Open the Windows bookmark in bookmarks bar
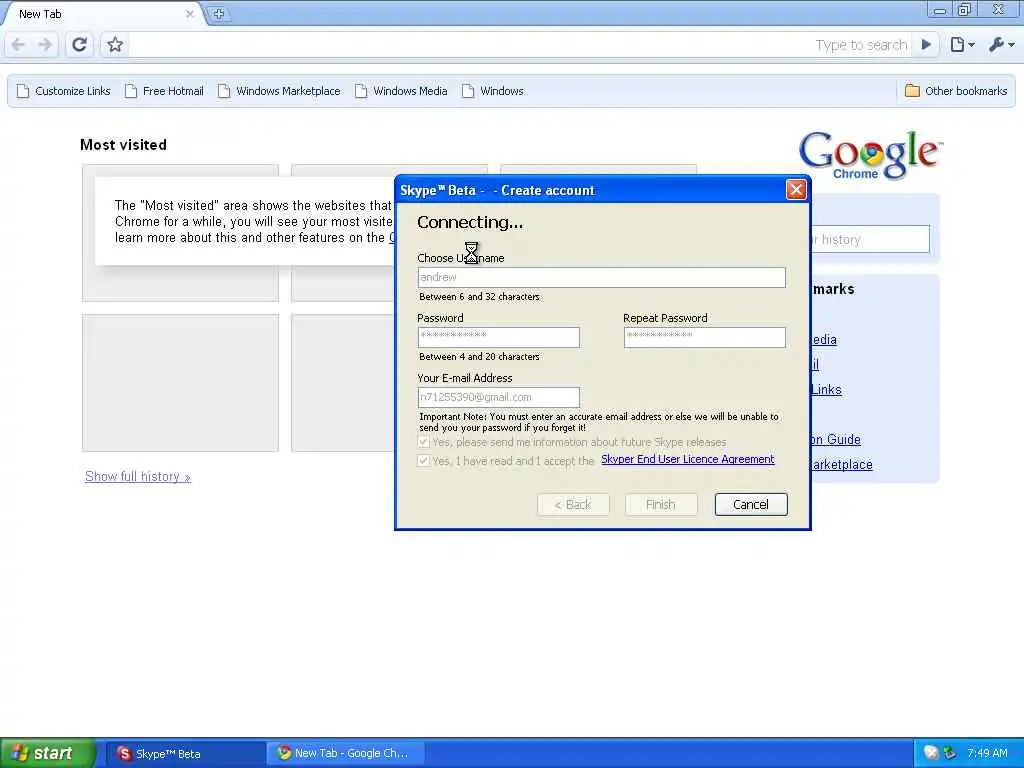The height and width of the screenshot is (768, 1024). [492, 91]
